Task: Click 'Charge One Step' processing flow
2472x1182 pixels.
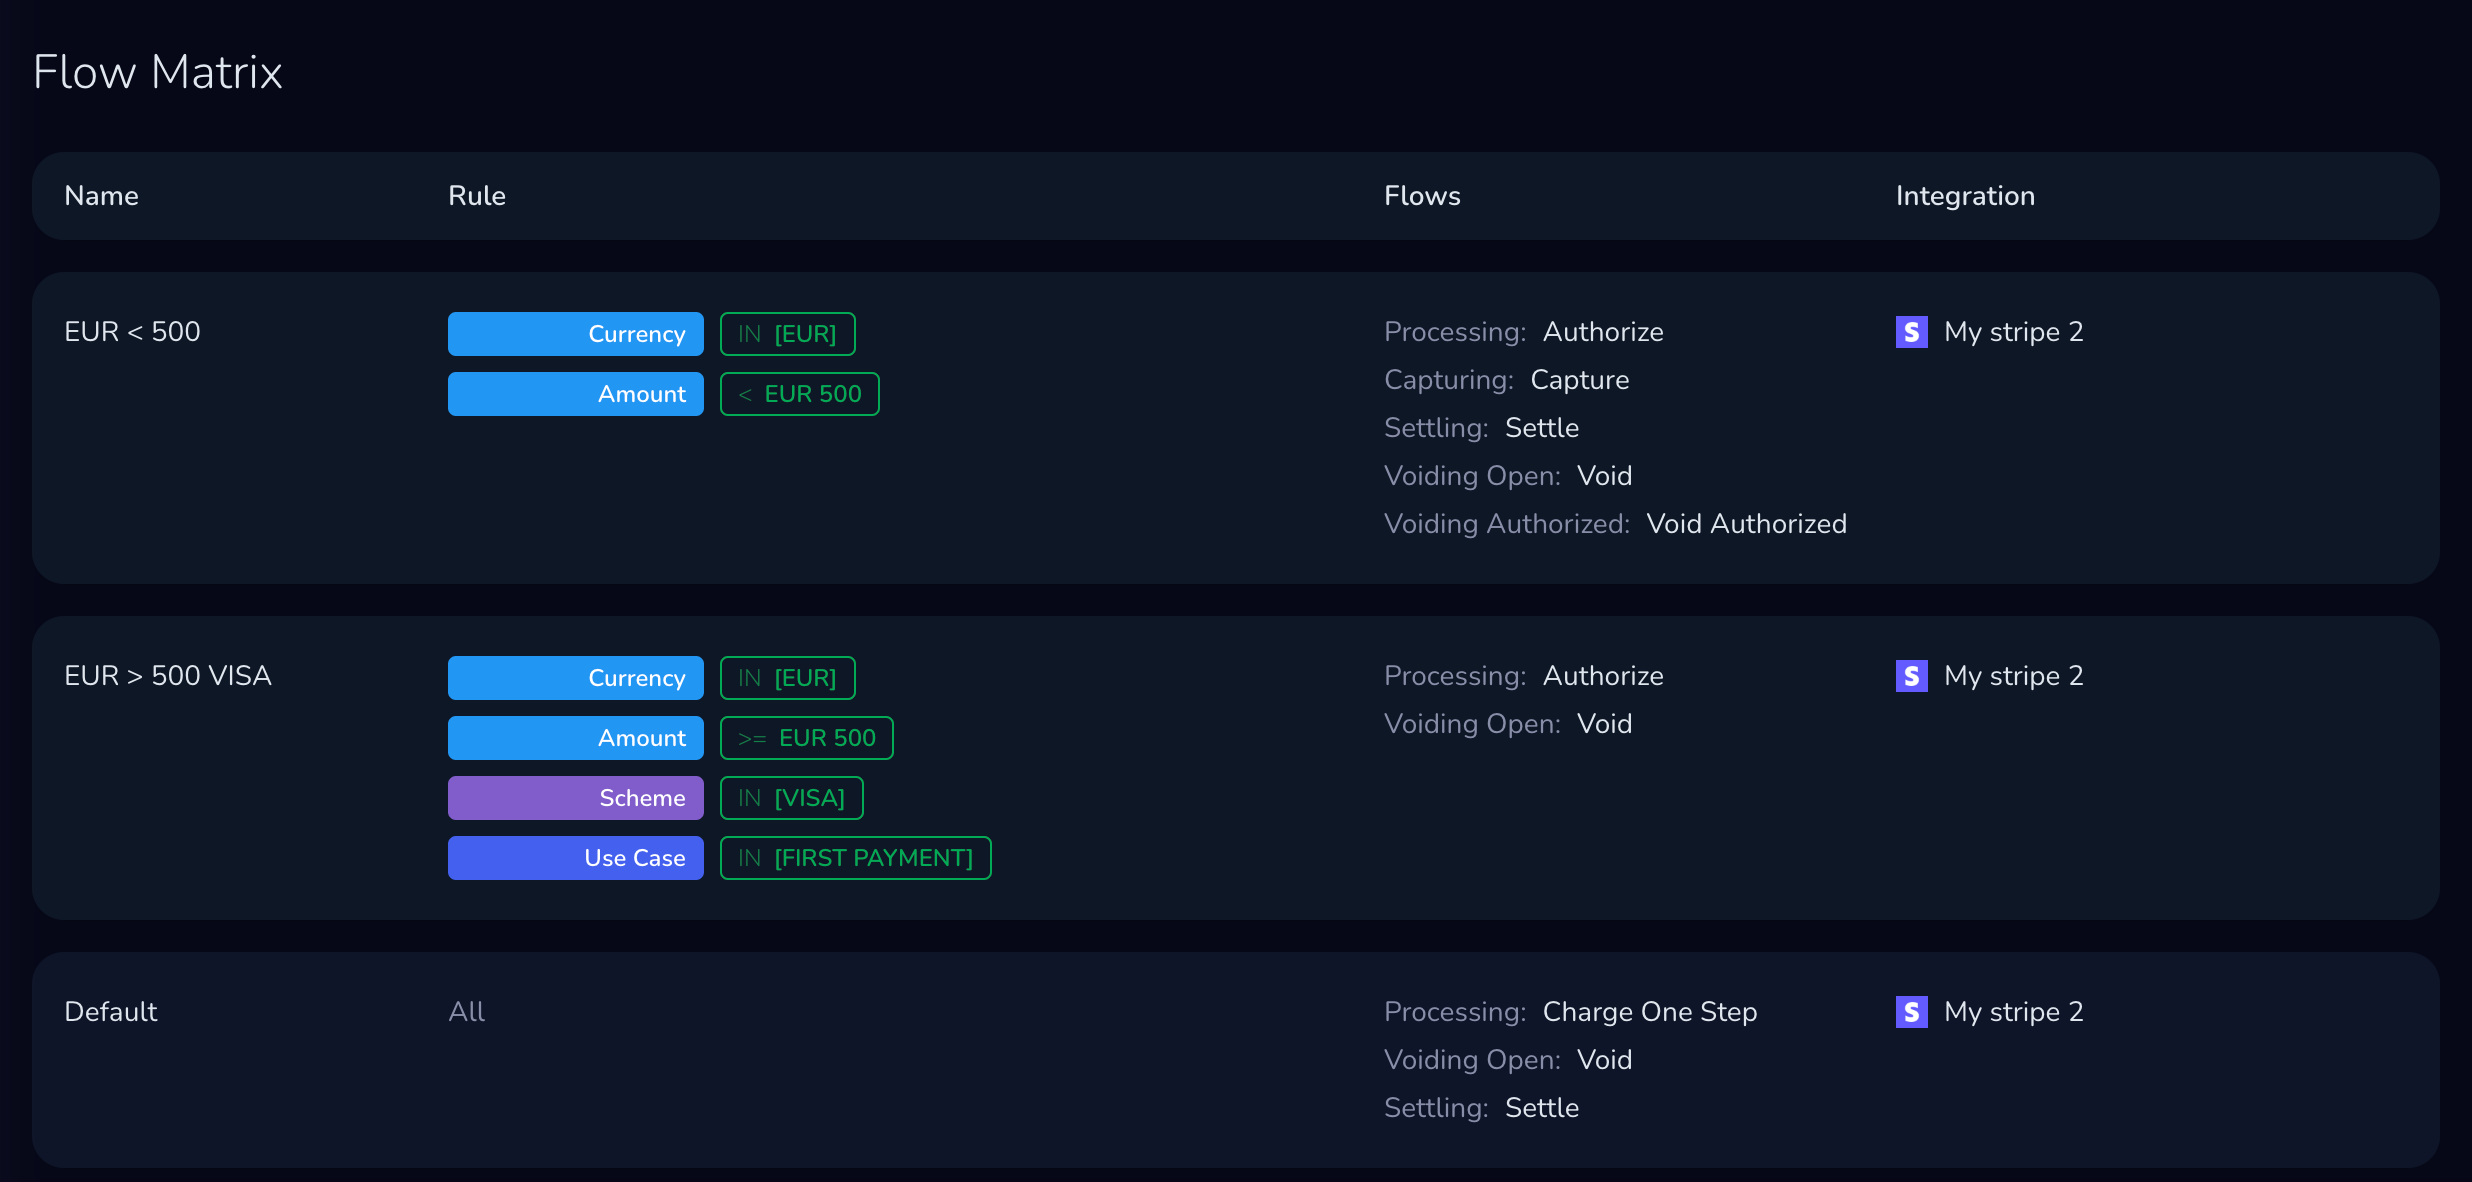Action: click(1649, 1012)
